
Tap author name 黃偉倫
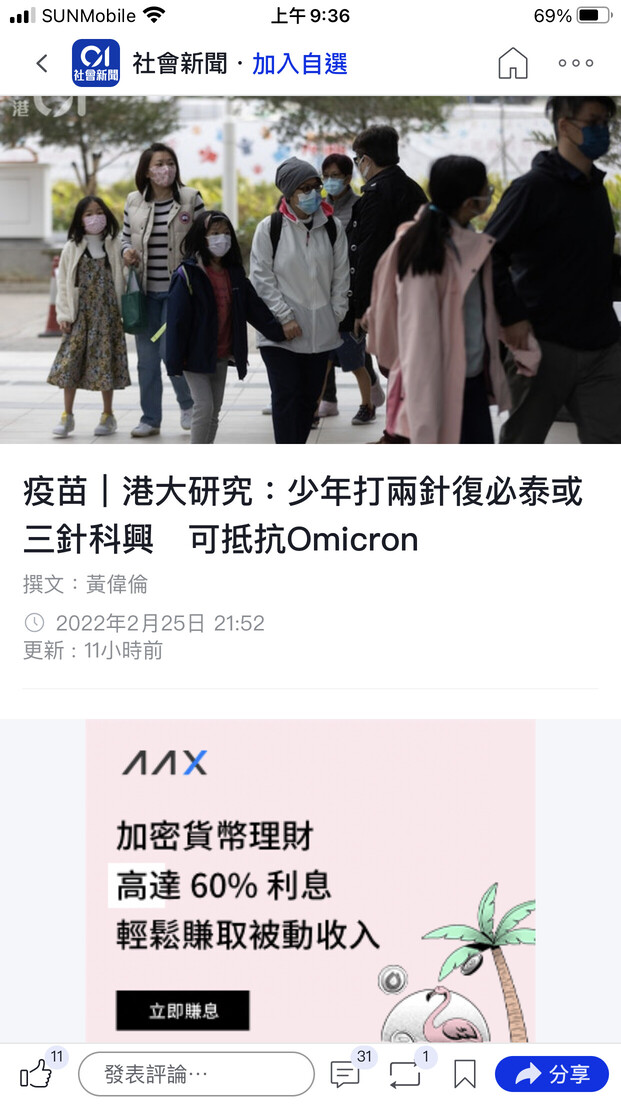[x=117, y=584]
